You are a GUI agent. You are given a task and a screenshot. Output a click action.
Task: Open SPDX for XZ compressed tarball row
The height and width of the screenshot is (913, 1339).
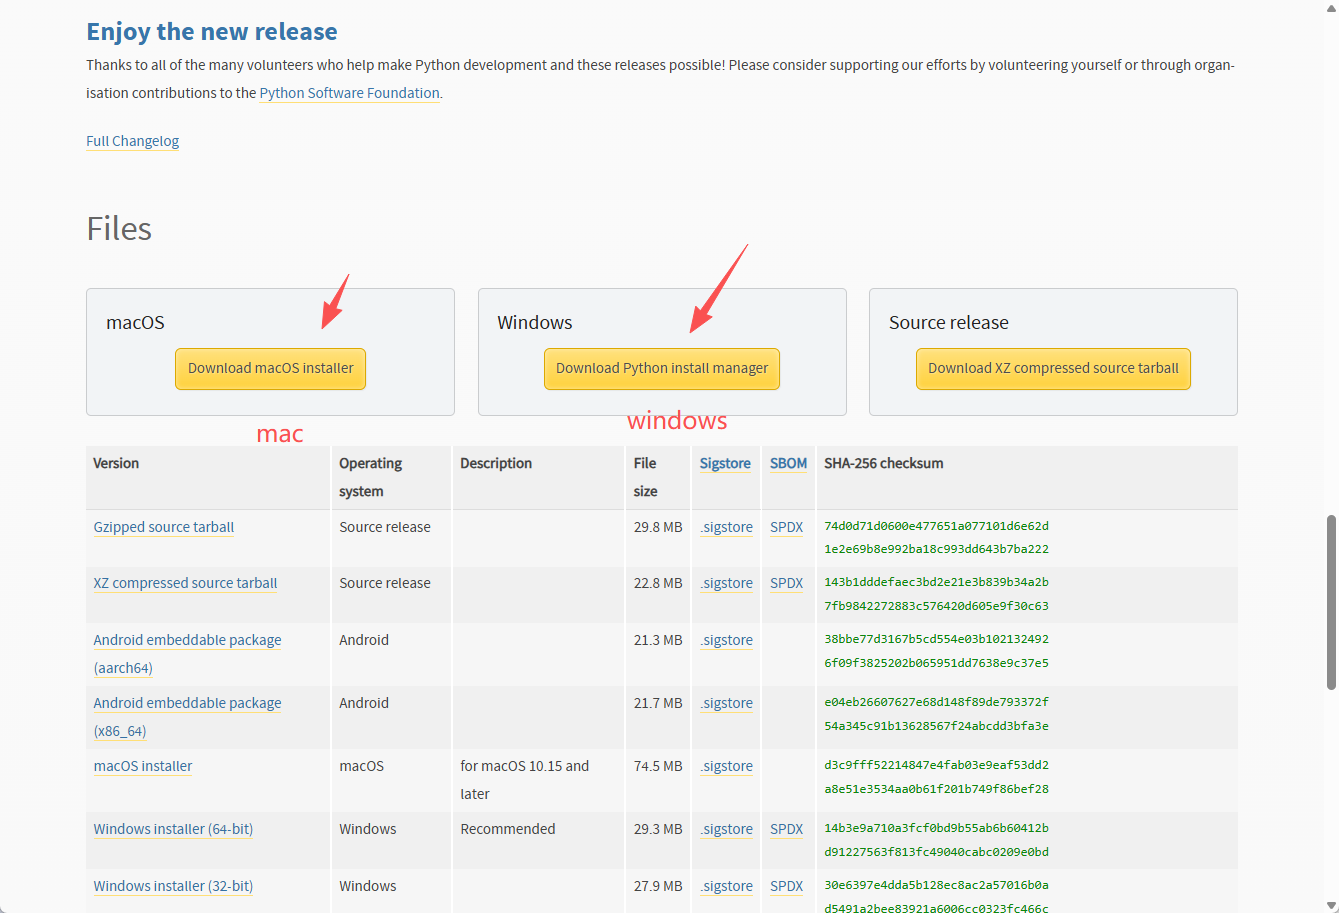coord(786,583)
